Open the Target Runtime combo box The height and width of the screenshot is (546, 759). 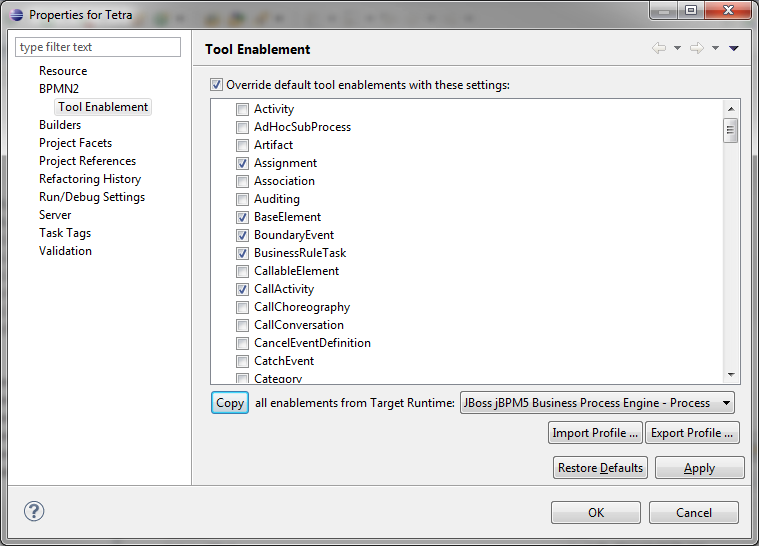pyautogui.click(x=597, y=403)
